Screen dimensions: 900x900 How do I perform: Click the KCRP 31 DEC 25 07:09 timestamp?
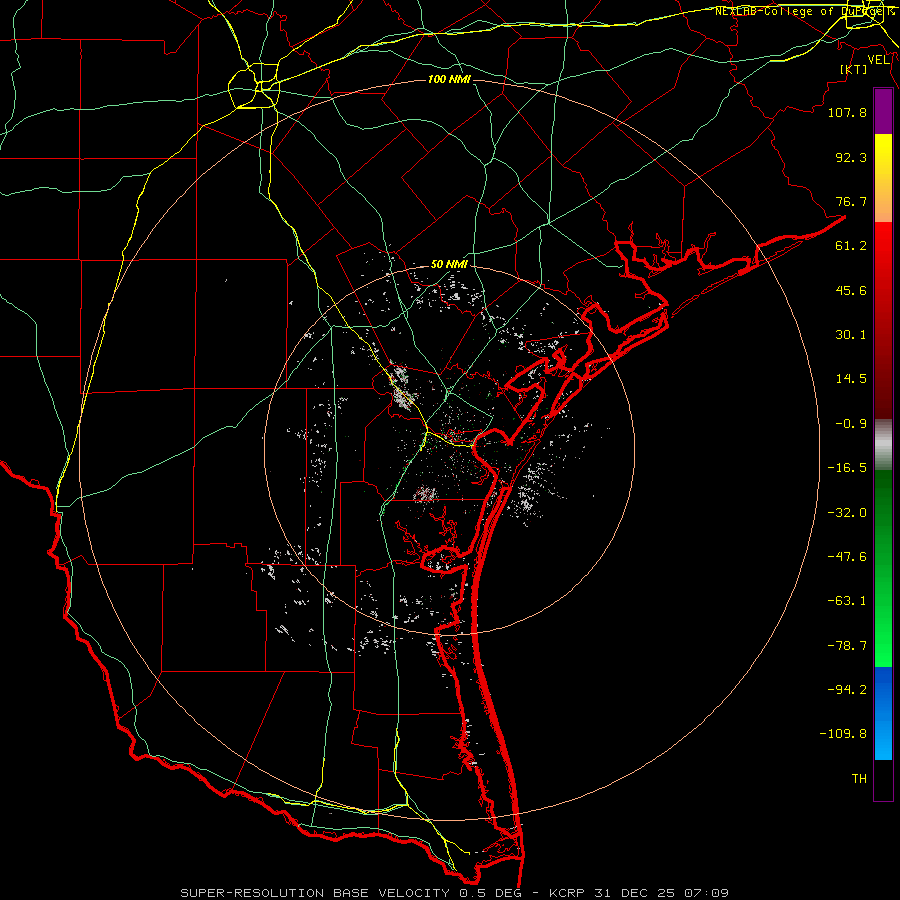tap(639, 893)
